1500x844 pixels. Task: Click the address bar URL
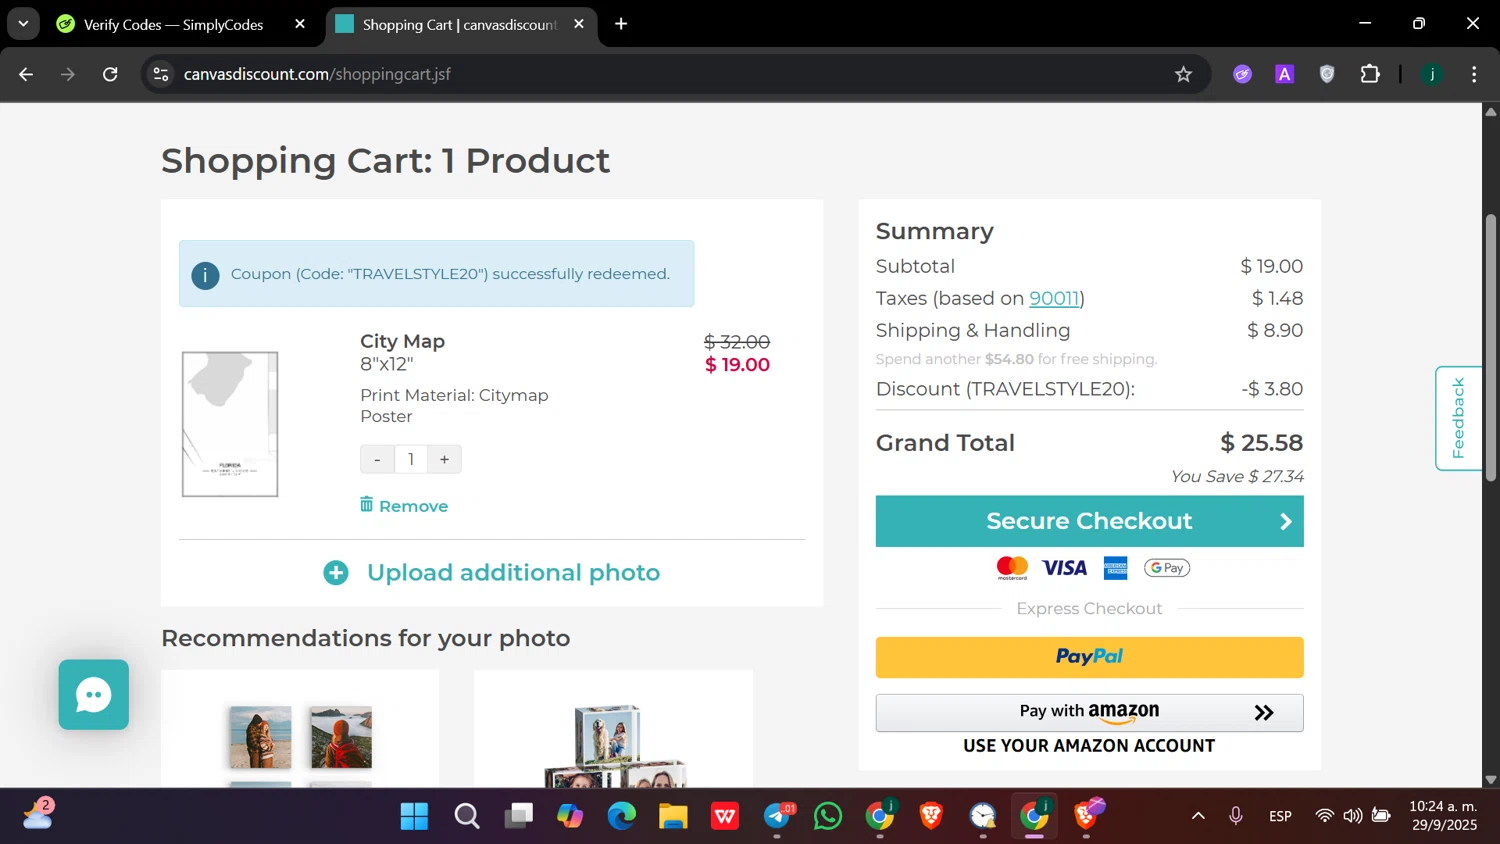coord(317,74)
